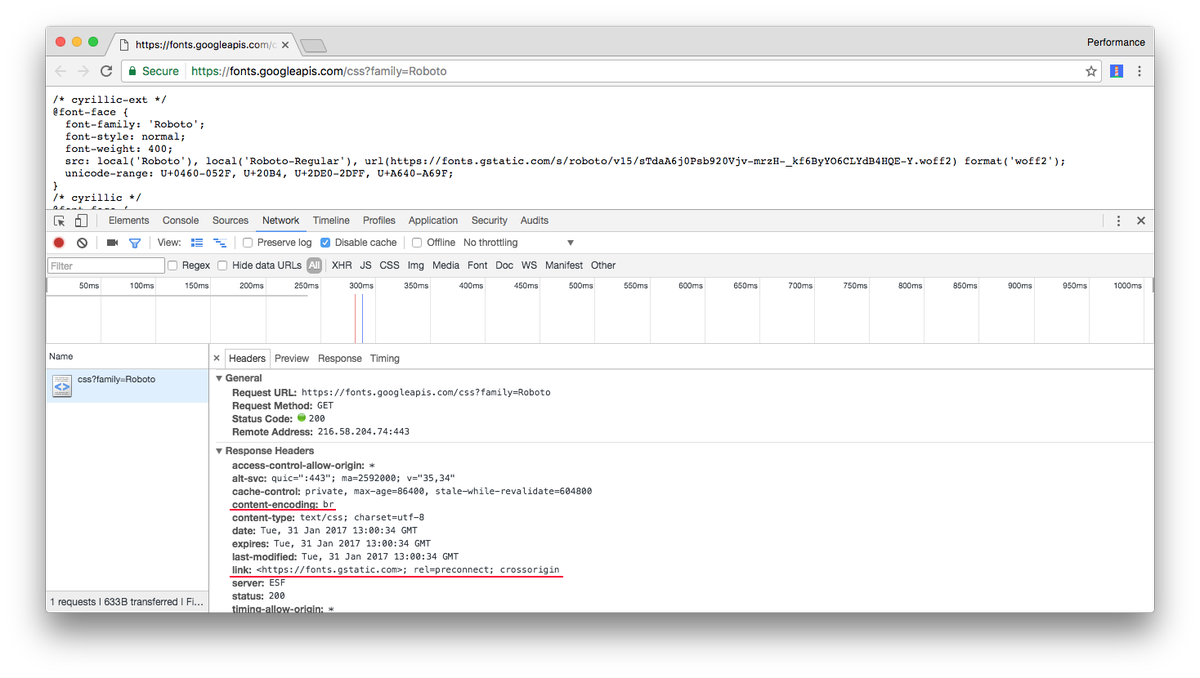Image resolution: width=1200 pixels, height=678 pixels.
Task: Go back with the browser back arrow
Action: point(61,71)
